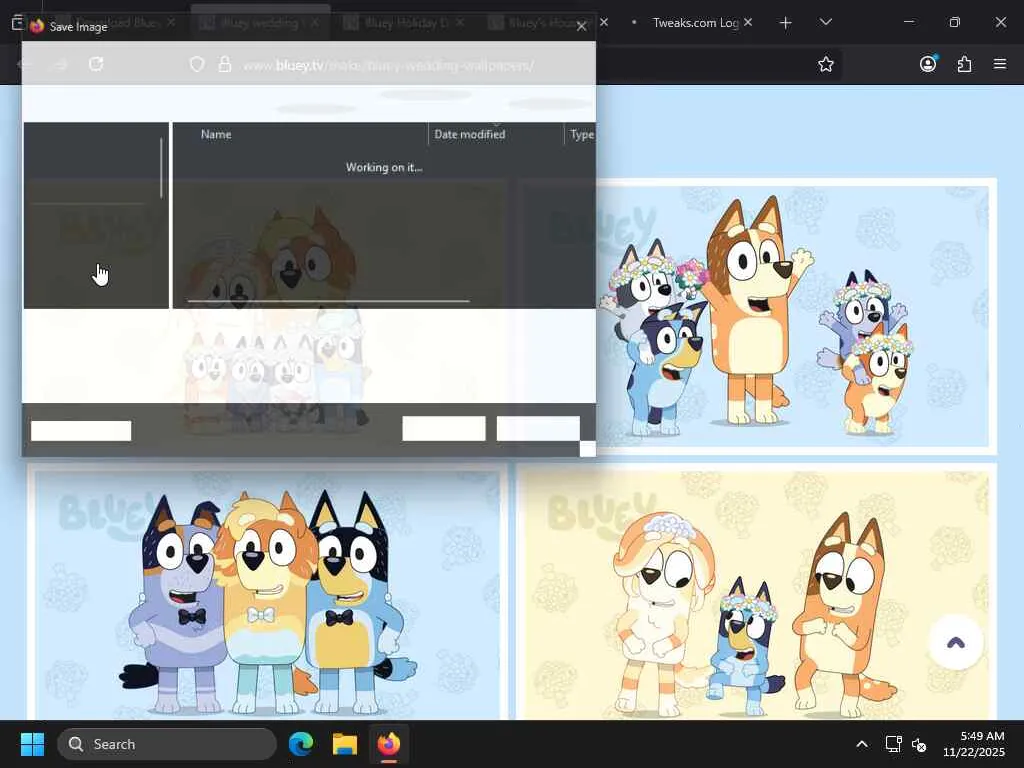Click the Firefox icon in the taskbar
The height and width of the screenshot is (768, 1024).
389,744
